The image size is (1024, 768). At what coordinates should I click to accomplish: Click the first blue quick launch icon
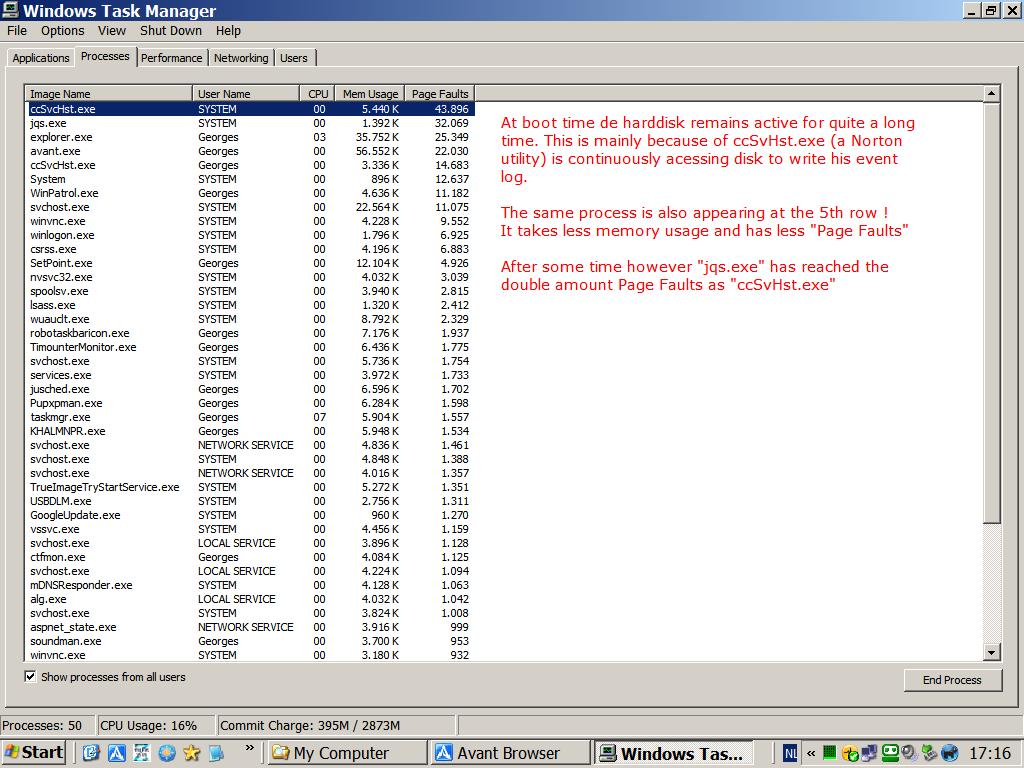tap(91, 753)
